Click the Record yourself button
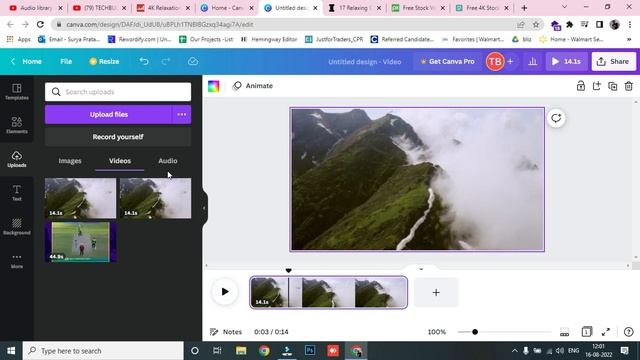 click(118, 137)
